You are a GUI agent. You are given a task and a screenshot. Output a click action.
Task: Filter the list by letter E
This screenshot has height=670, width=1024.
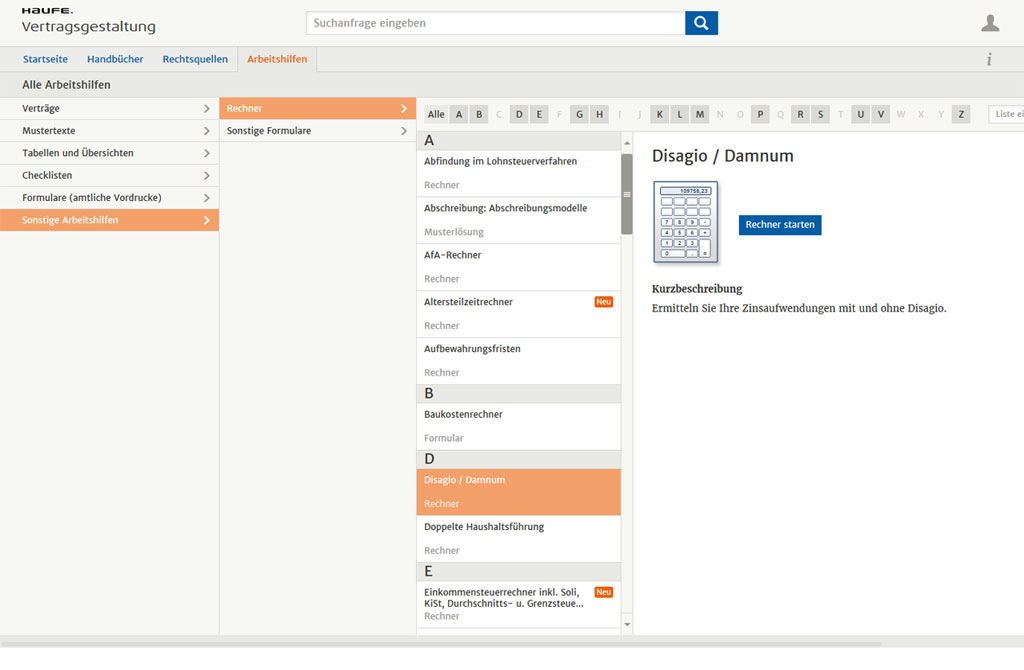(539, 114)
